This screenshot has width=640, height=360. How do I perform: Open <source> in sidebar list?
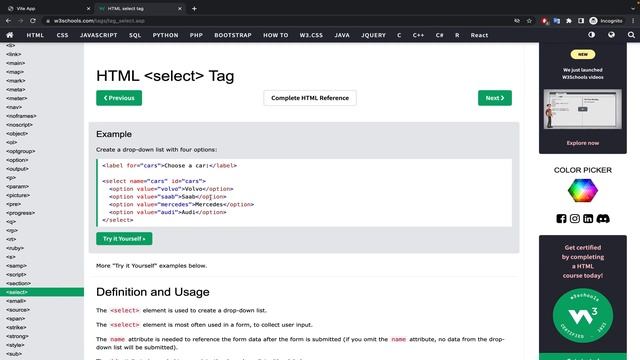pyautogui.click(x=18, y=310)
